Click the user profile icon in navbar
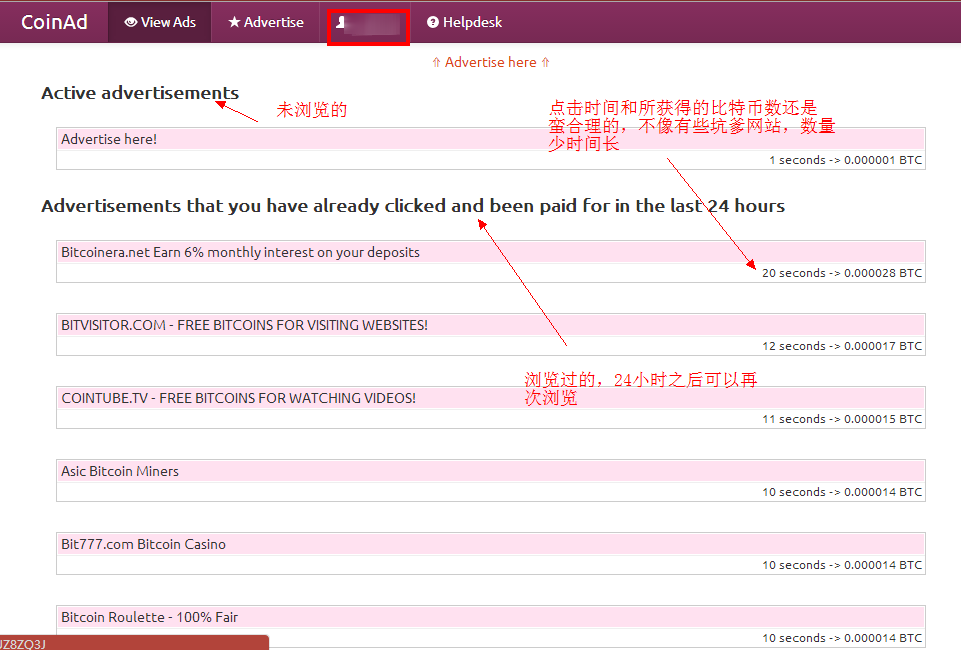 341,22
